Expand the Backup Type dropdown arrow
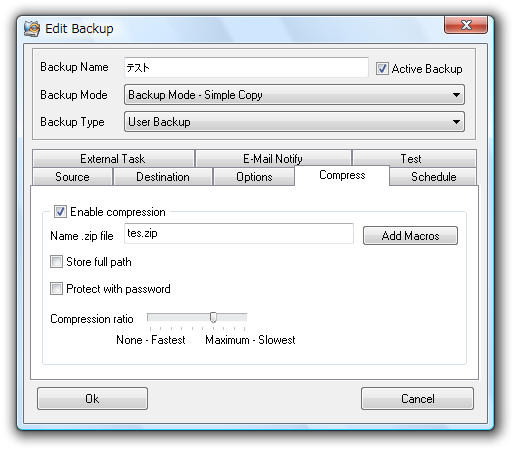 pos(456,122)
